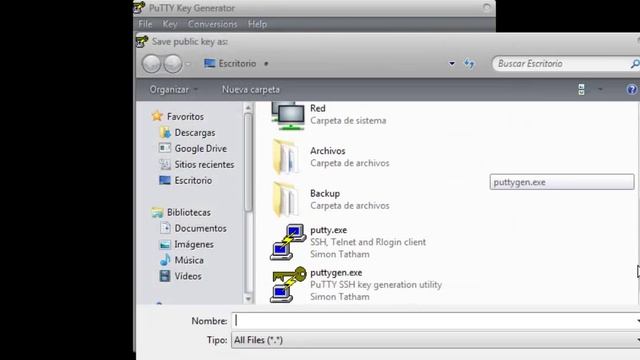Open the Tipo All Files dropdown
Image resolution: width=640 pixels, height=360 pixels.
(x=436, y=340)
